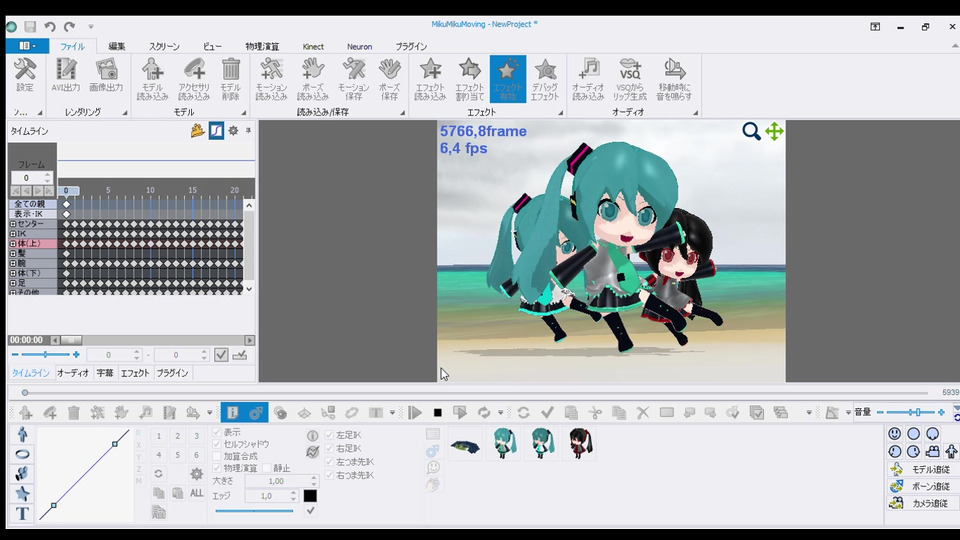Toggle the 物理演算 checkbox in model panel
The height and width of the screenshot is (540, 960).
(217, 468)
